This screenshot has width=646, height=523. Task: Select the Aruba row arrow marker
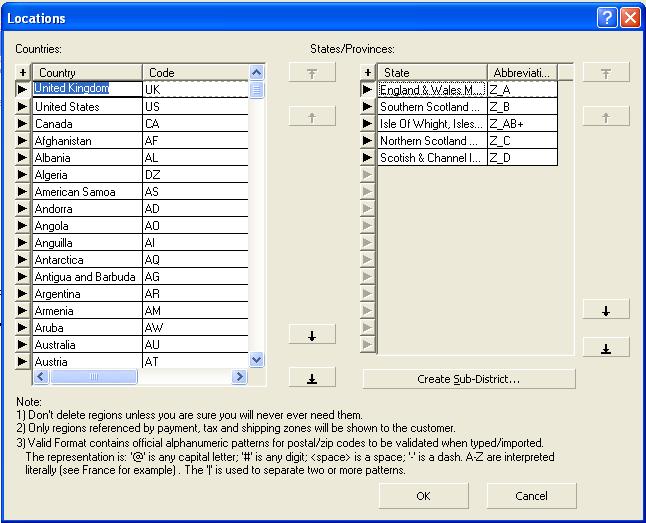coord(23,327)
